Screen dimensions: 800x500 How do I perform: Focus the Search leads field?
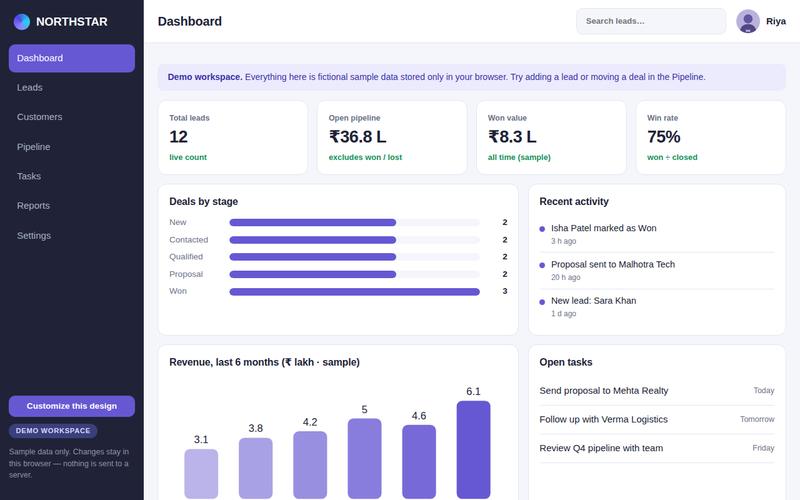pos(651,21)
